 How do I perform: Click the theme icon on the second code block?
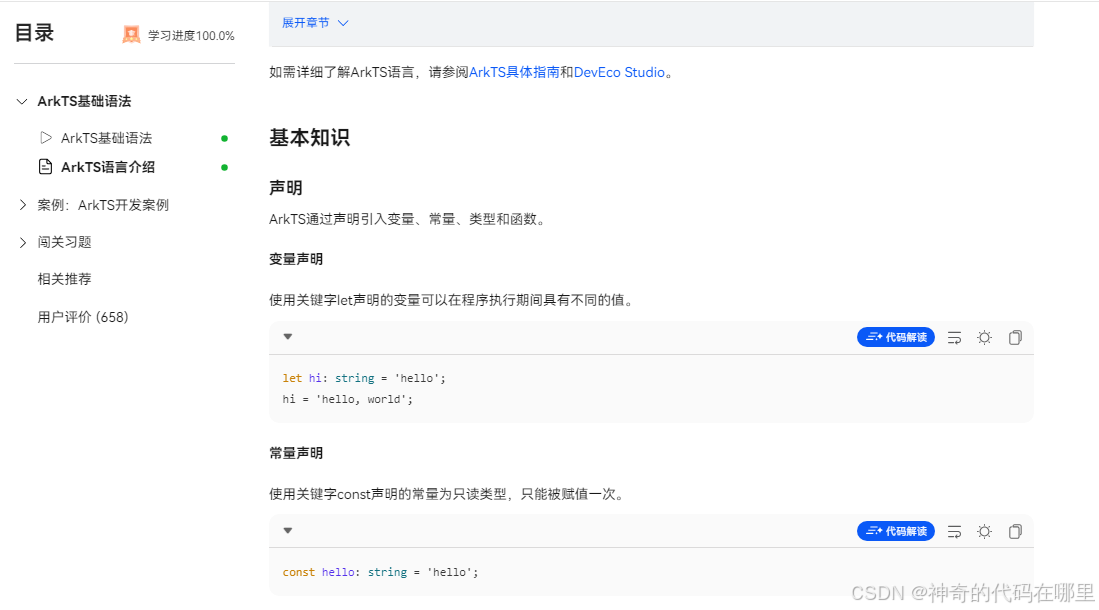(984, 531)
